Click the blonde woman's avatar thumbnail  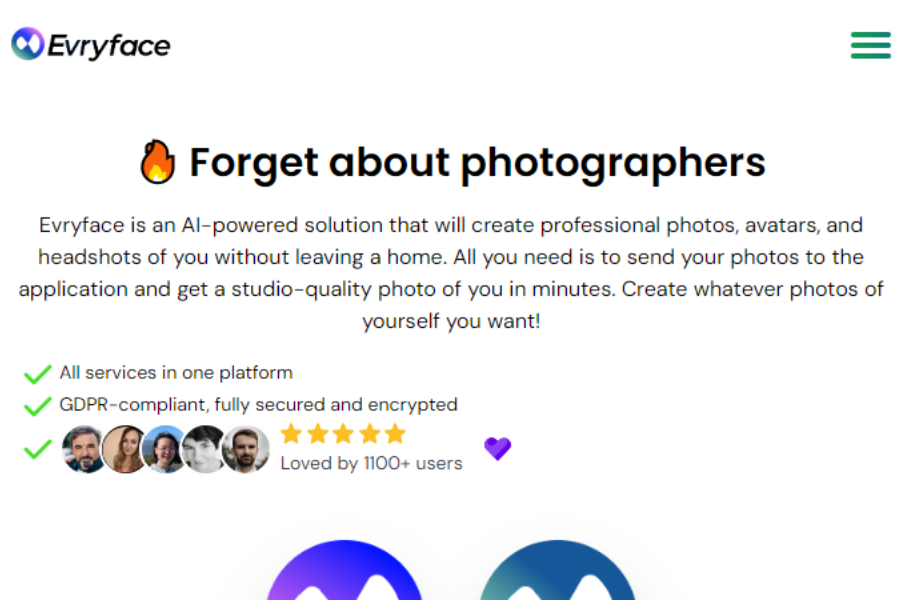point(124,449)
